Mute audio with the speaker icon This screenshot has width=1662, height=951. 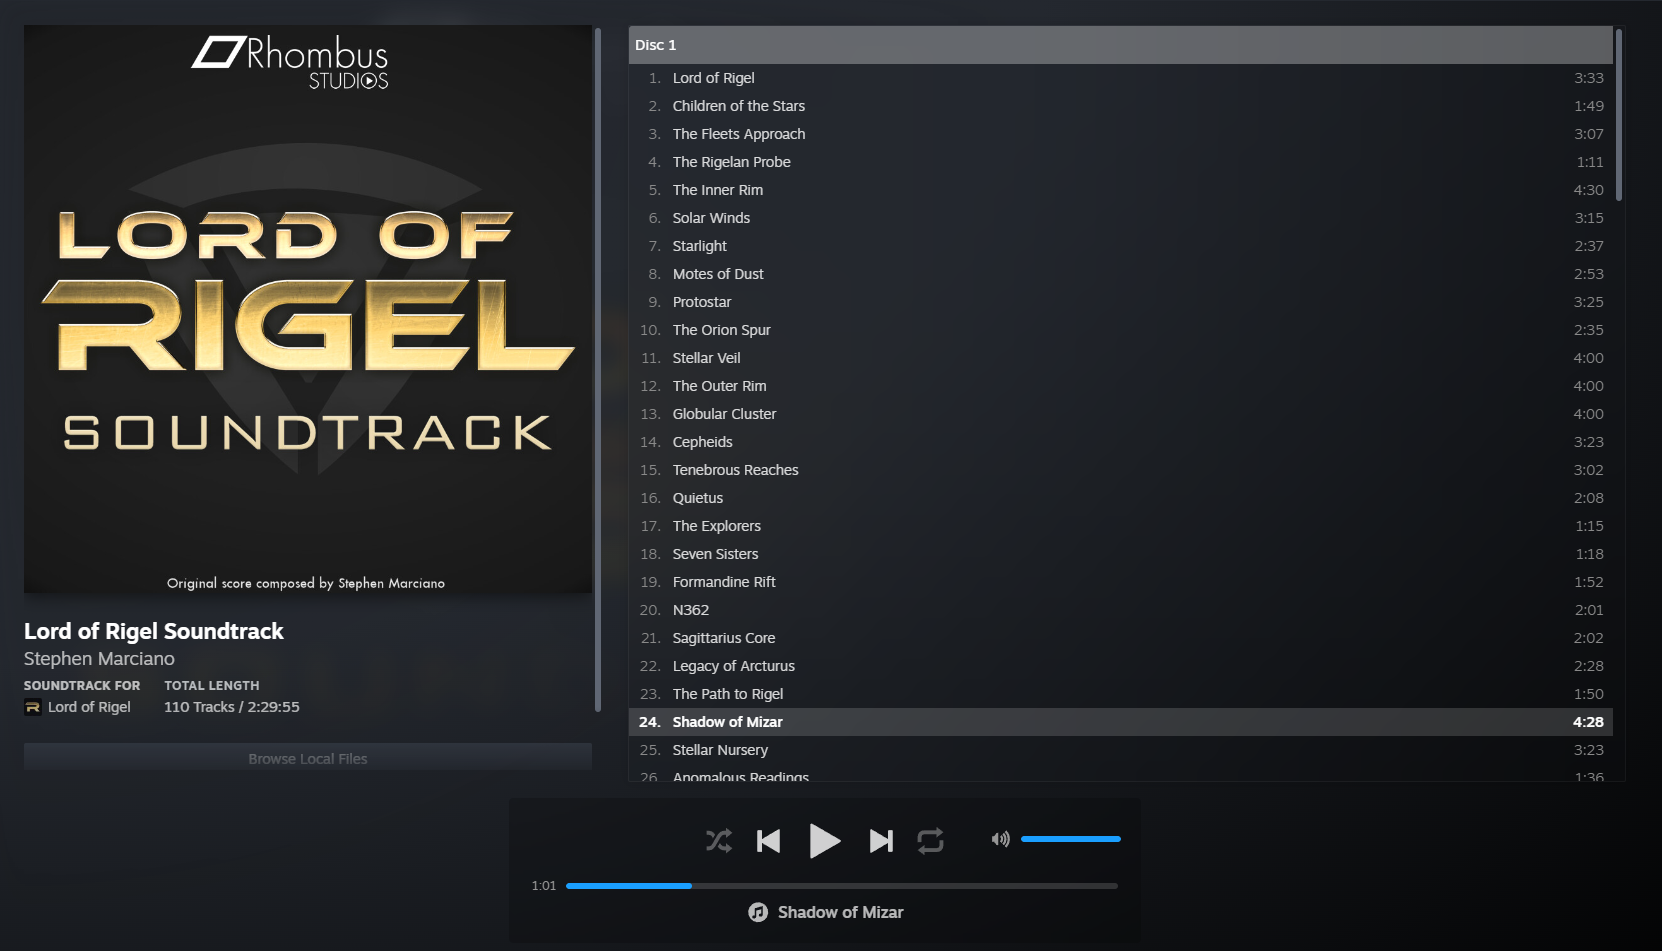coord(1000,839)
